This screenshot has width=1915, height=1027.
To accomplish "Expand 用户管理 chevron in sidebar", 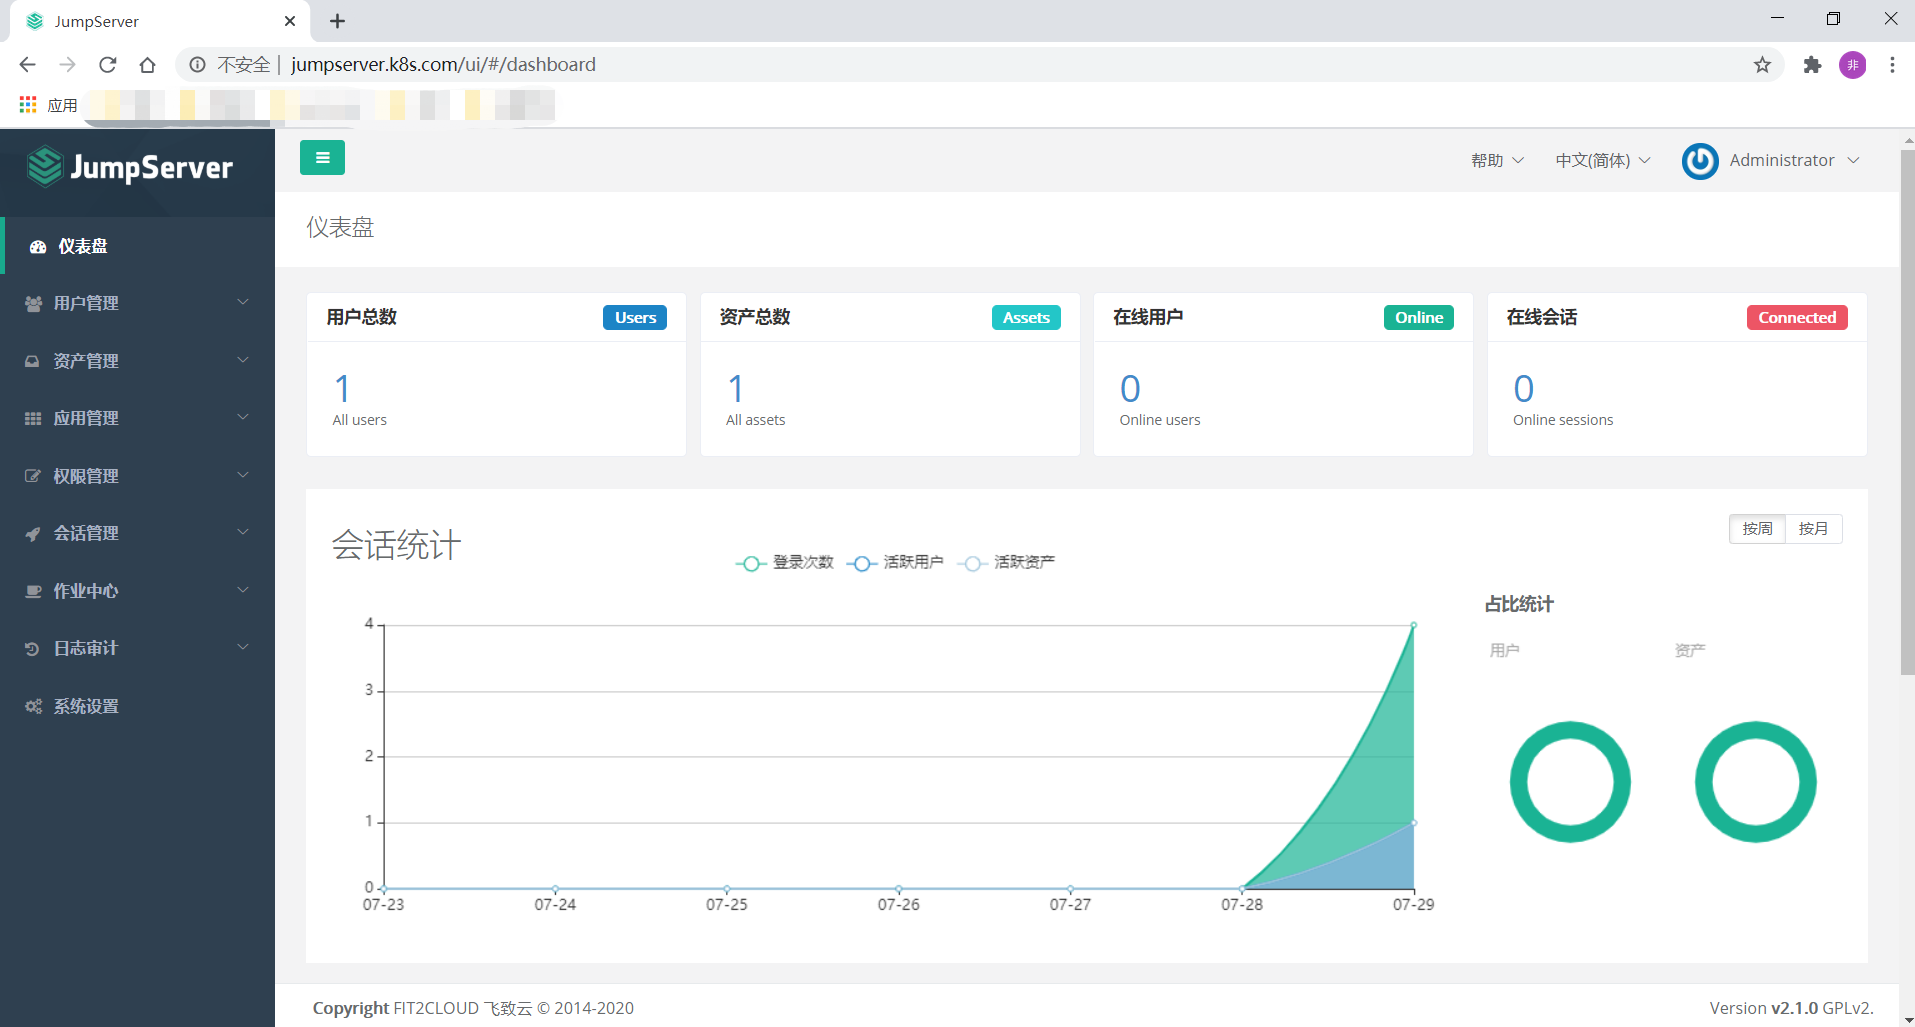I will 243,302.
